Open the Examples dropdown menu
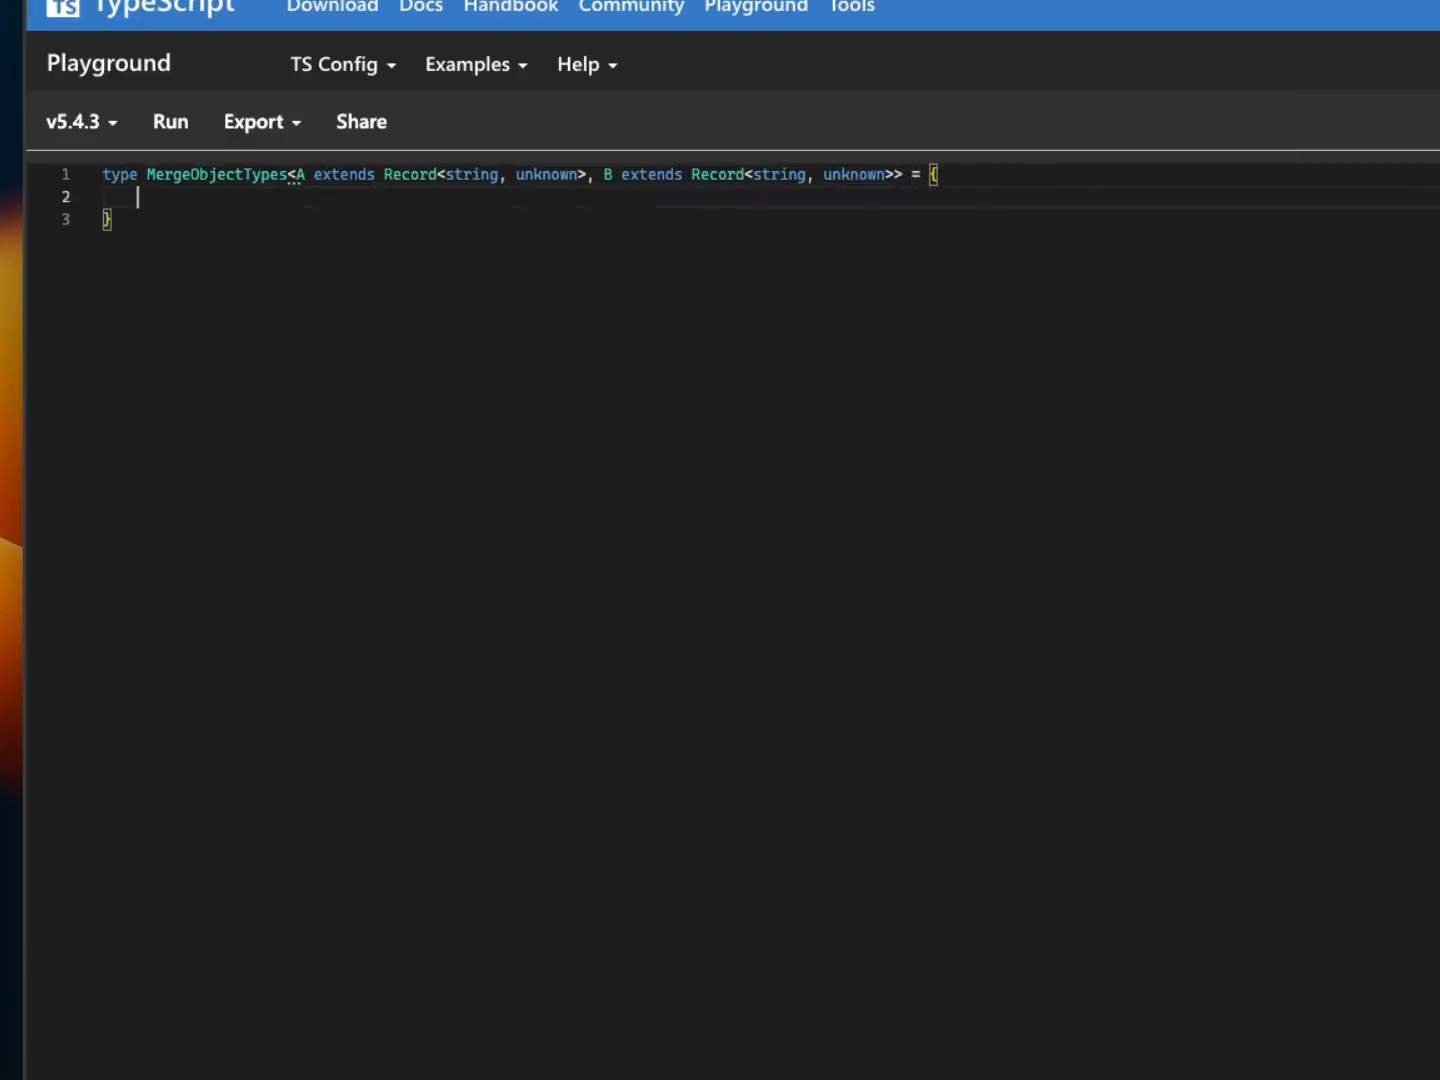This screenshot has width=1440, height=1080. tap(475, 65)
